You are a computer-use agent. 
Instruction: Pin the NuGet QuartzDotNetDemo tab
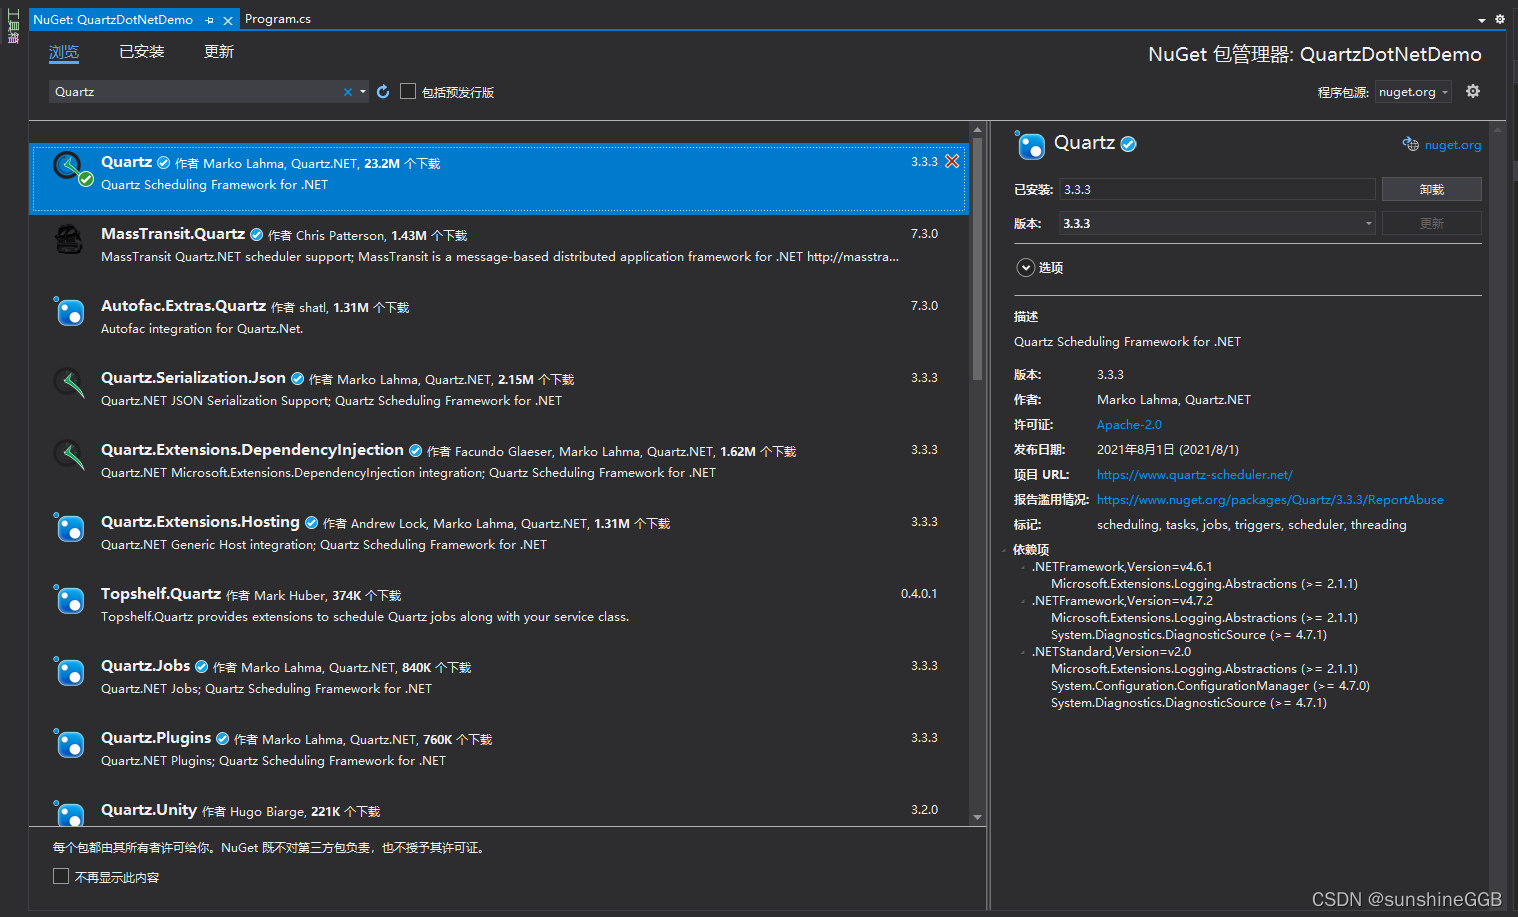pos(210,20)
